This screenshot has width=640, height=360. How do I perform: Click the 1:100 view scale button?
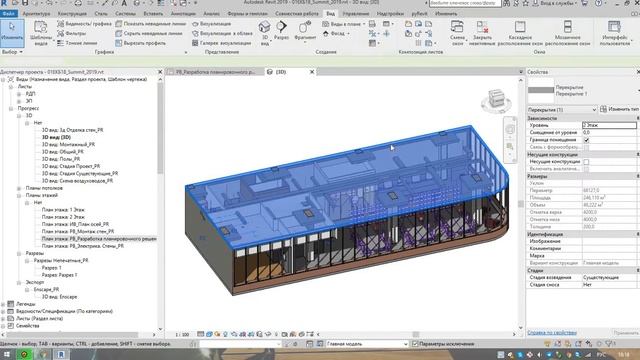(x=182, y=334)
